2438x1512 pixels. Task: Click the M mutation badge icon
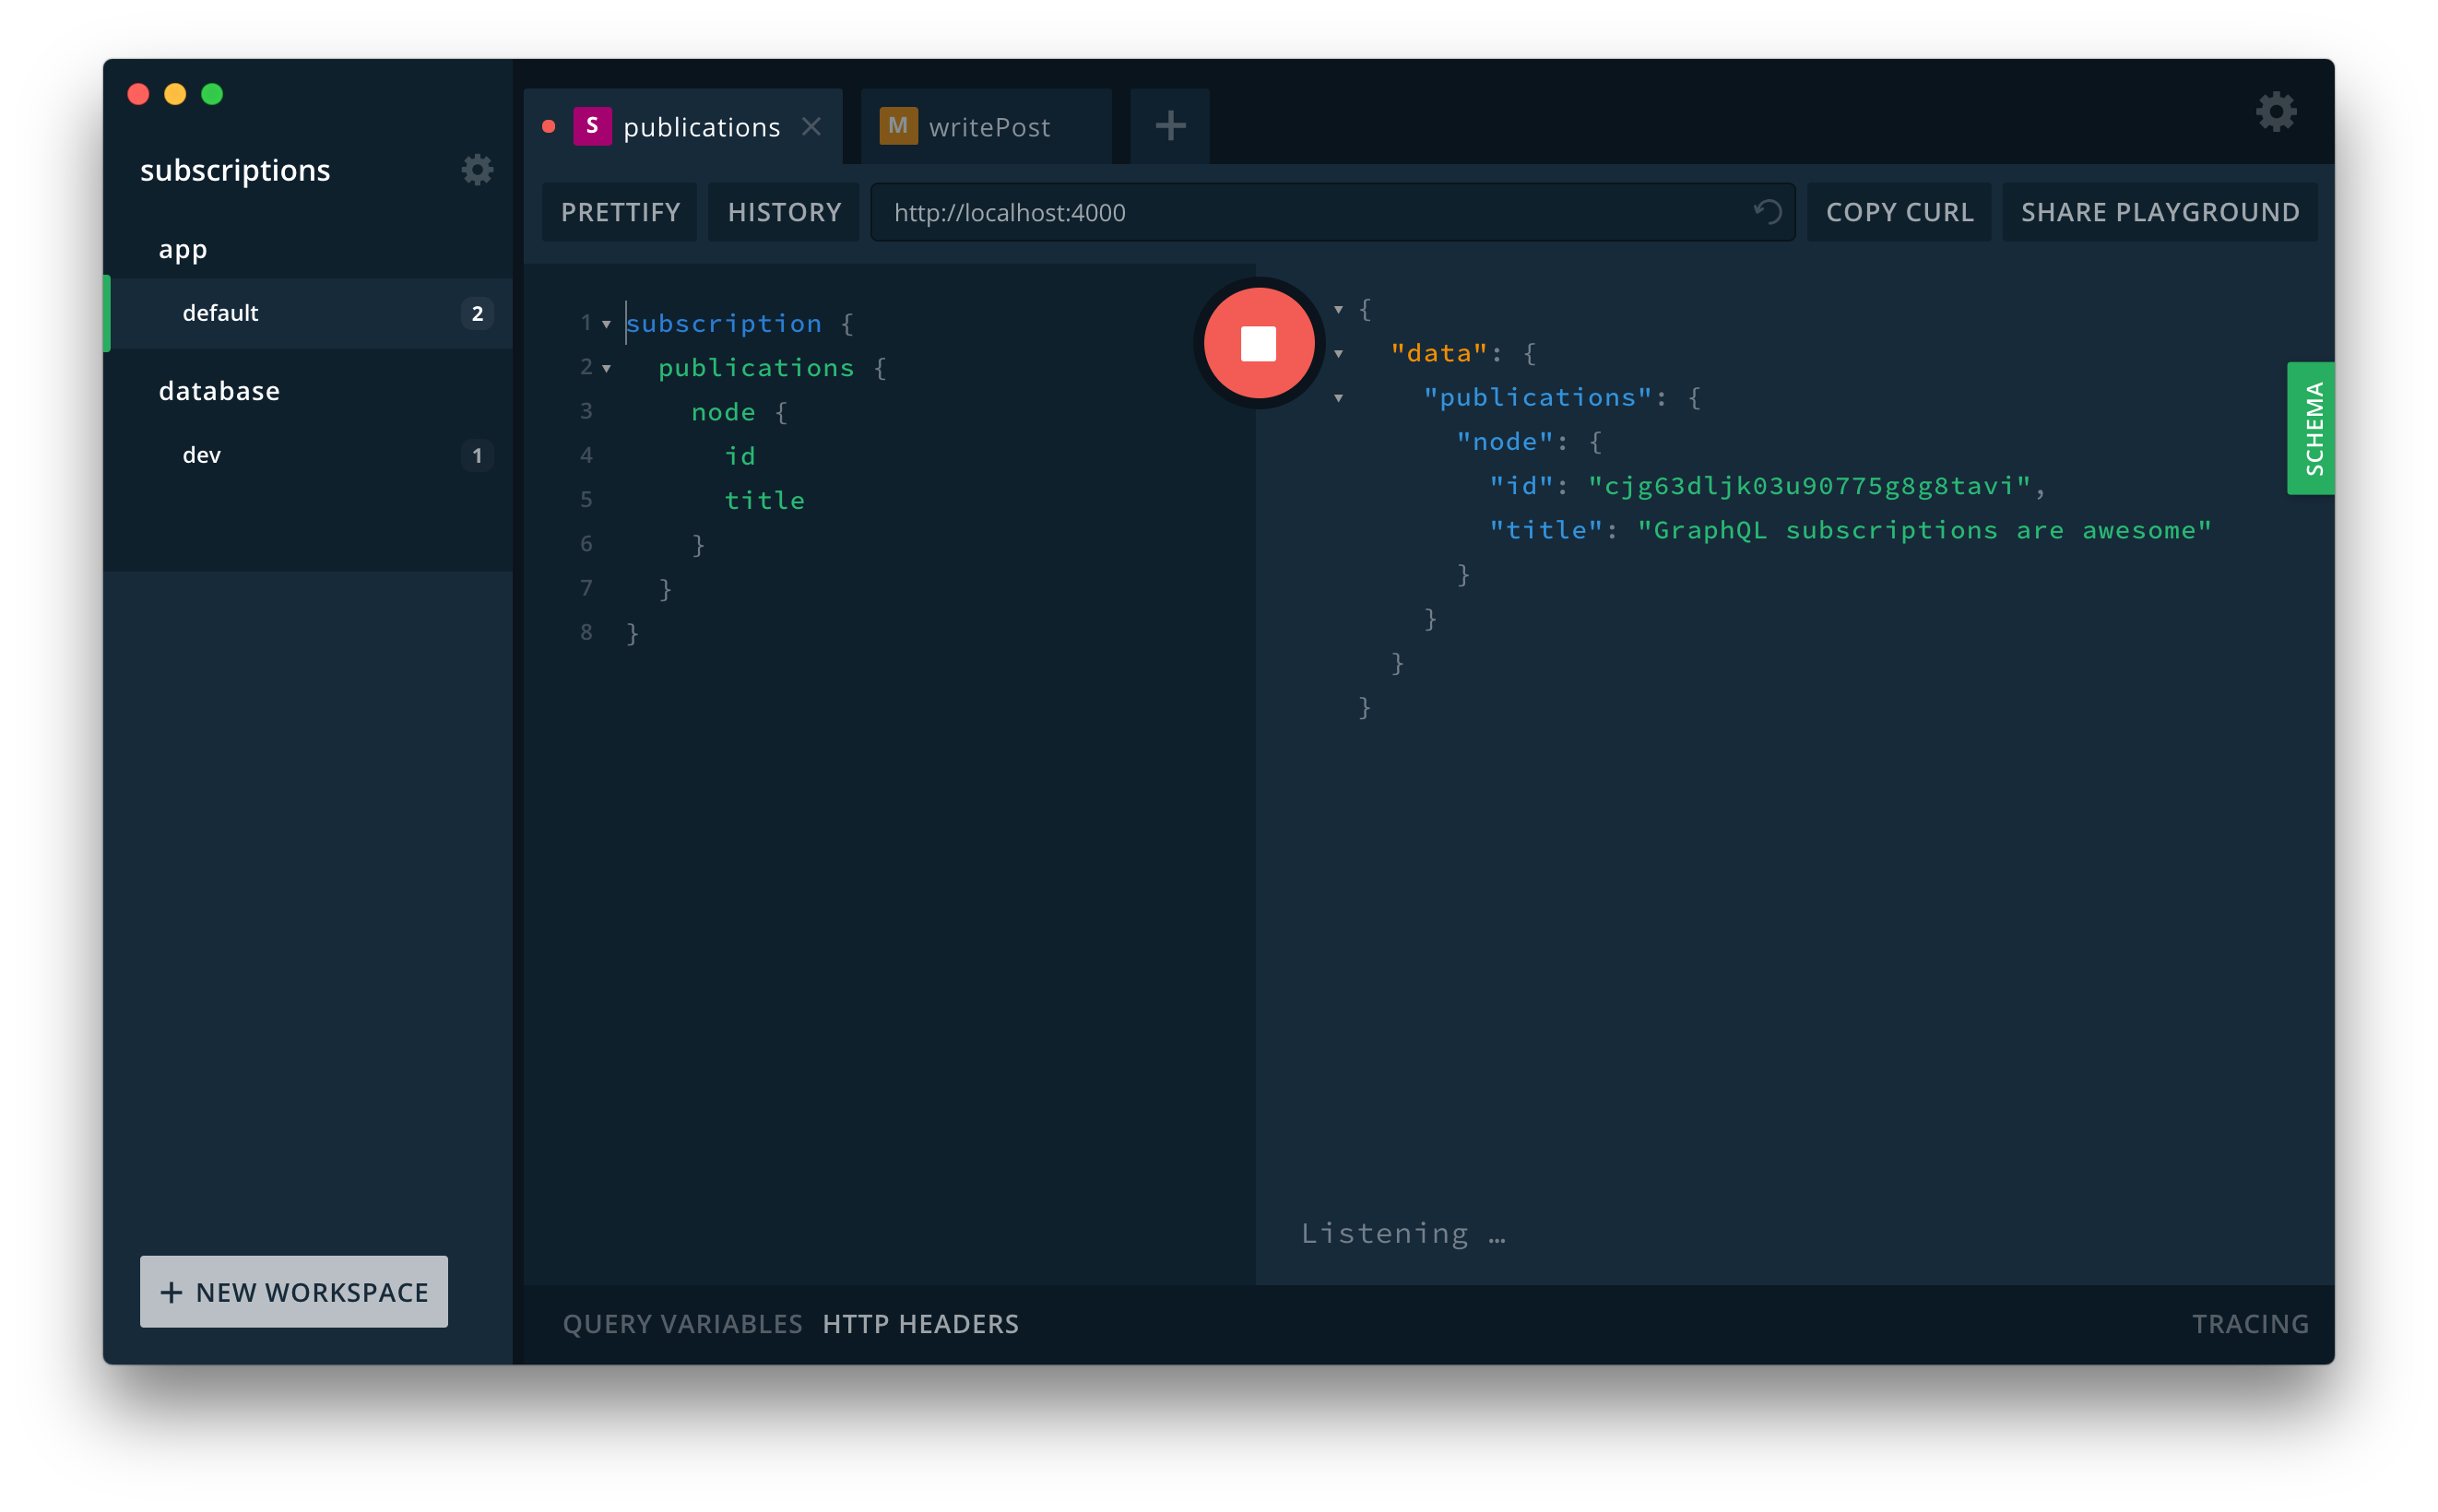click(897, 126)
